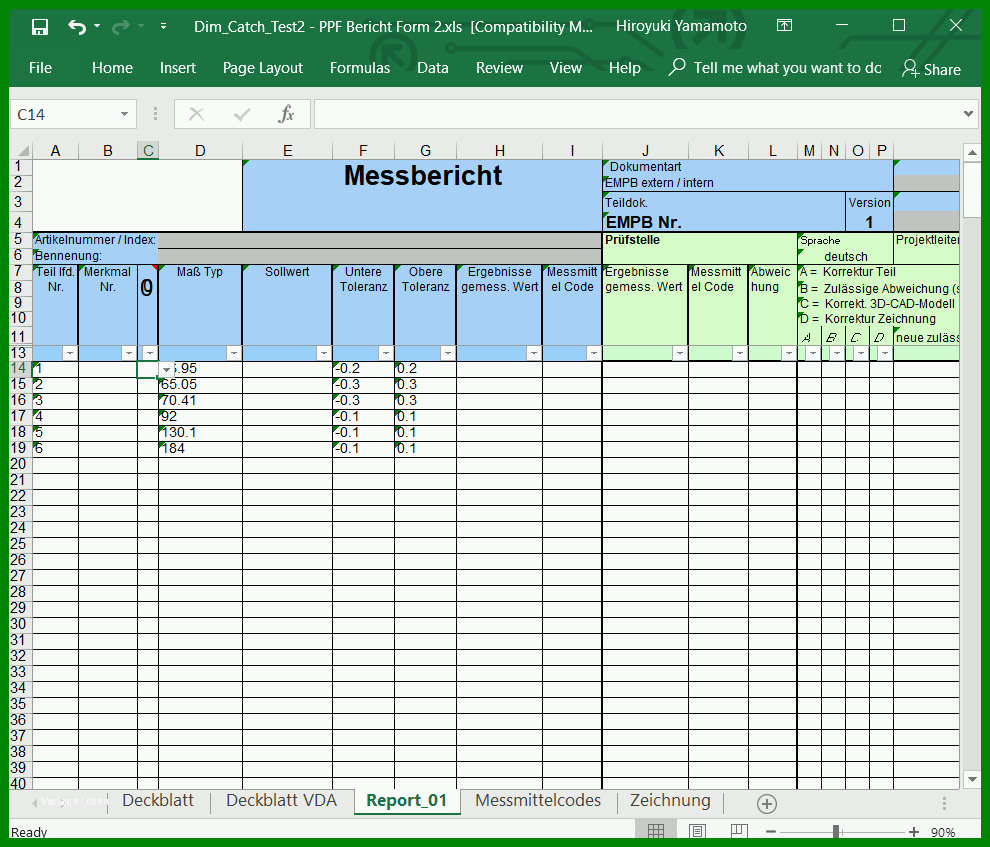The width and height of the screenshot is (990, 847).
Task: Switch to Normal view icon
Action: (656, 831)
